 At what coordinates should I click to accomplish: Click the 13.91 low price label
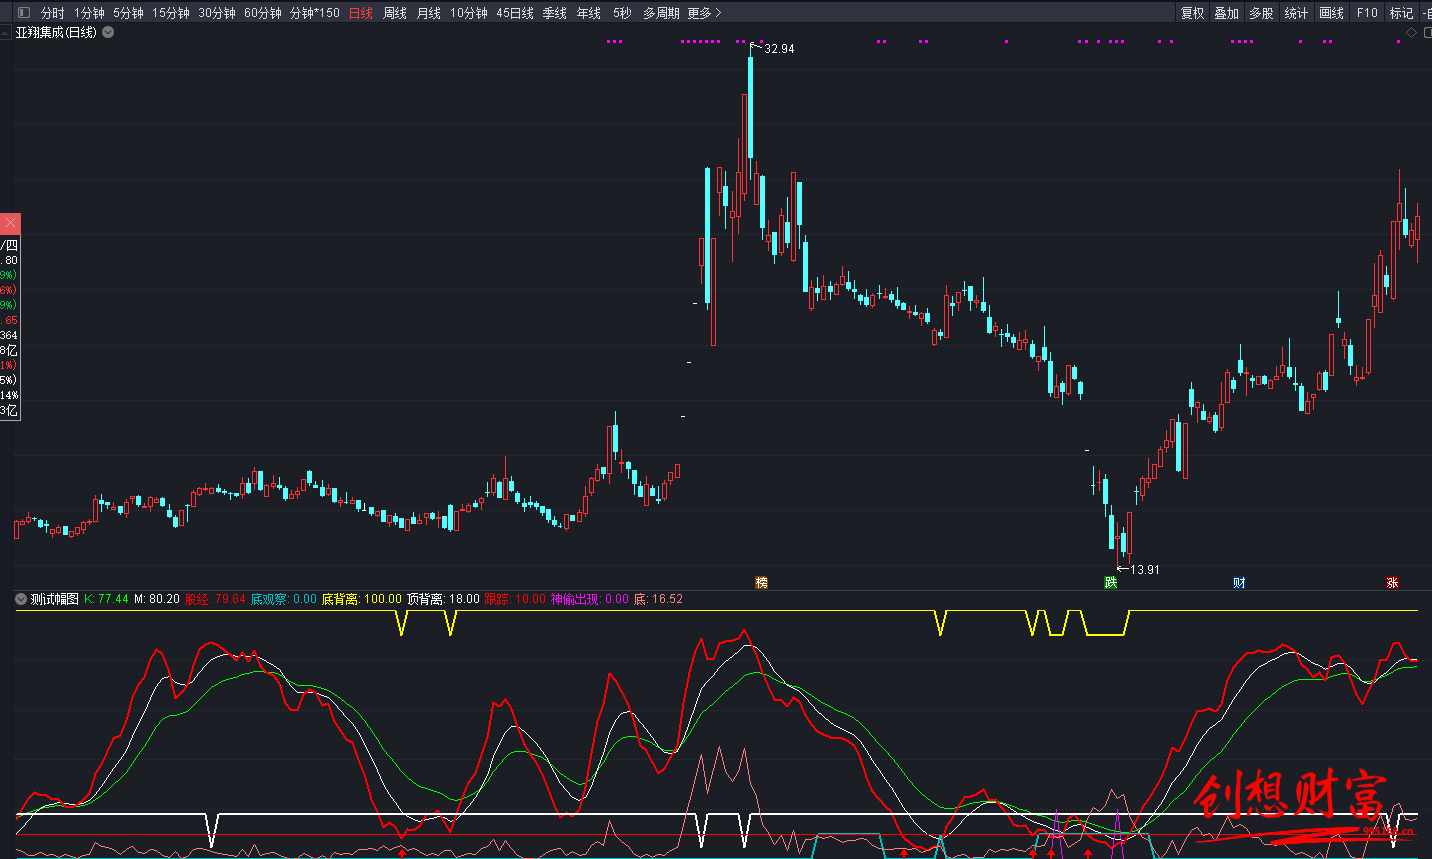coord(1145,570)
